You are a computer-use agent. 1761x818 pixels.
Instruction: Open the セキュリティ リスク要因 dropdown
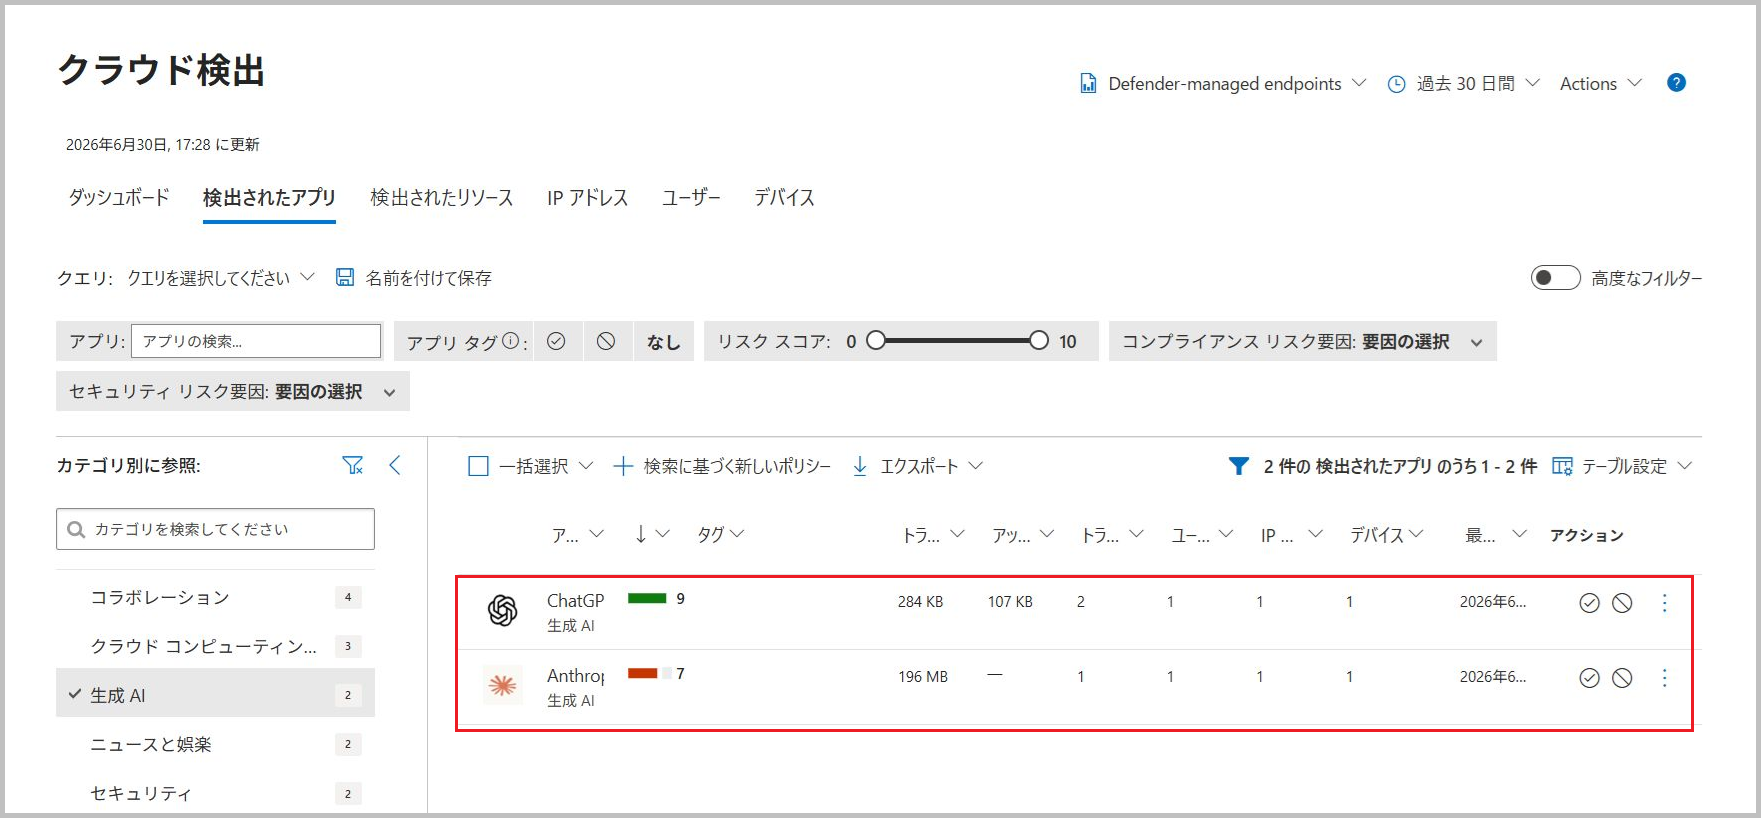(233, 391)
